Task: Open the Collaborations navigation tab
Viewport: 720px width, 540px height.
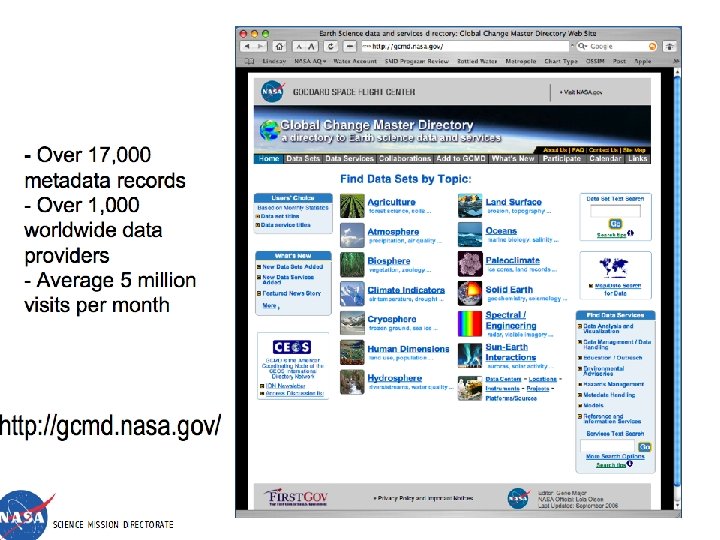Action: (405, 158)
